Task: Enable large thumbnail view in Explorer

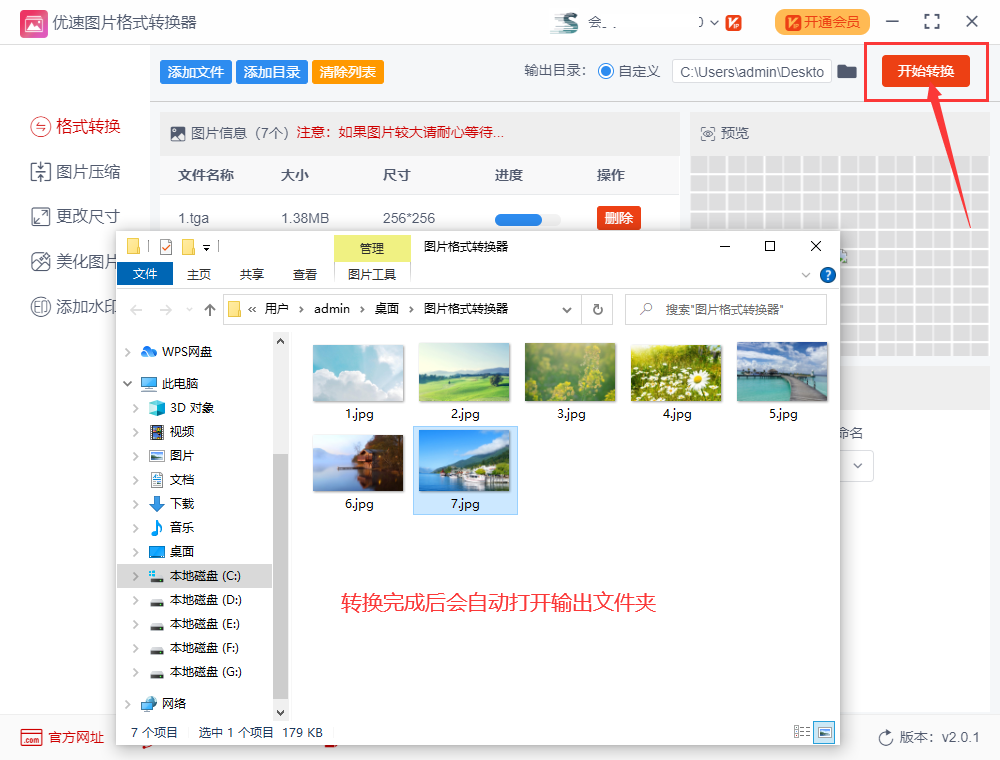Action: click(x=824, y=732)
